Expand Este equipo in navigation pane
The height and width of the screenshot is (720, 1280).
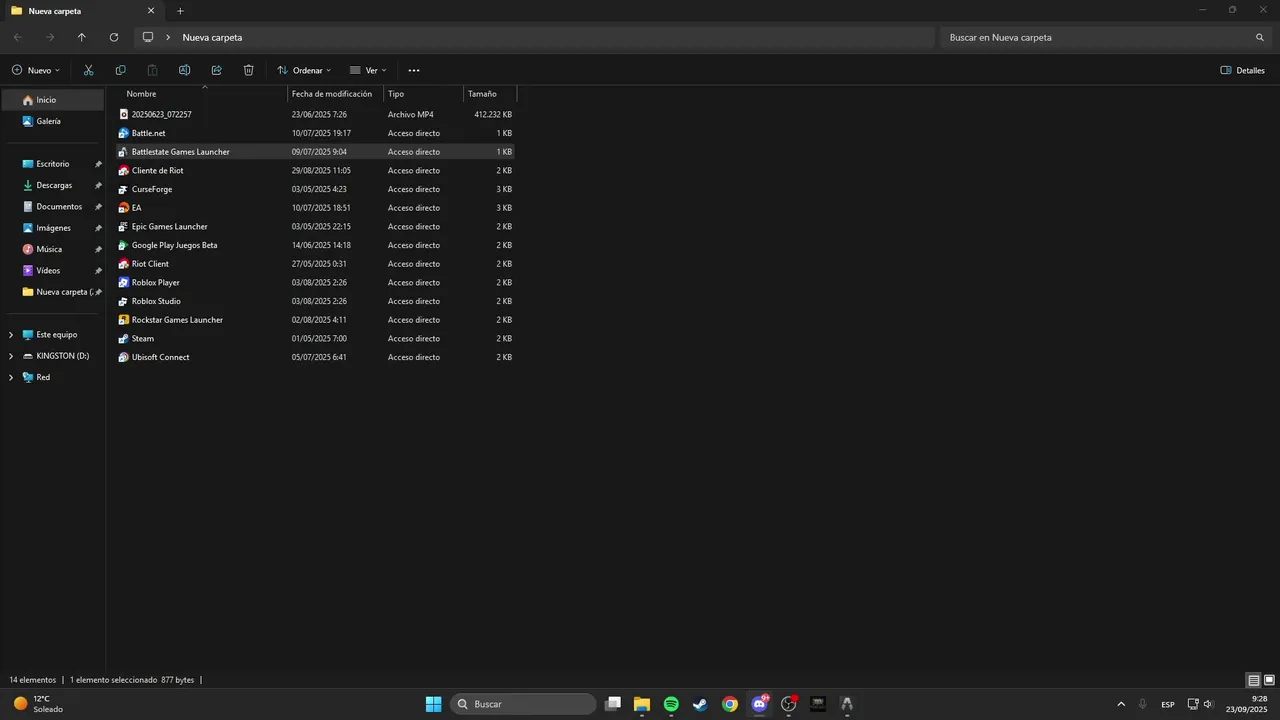(x=11, y=335)
